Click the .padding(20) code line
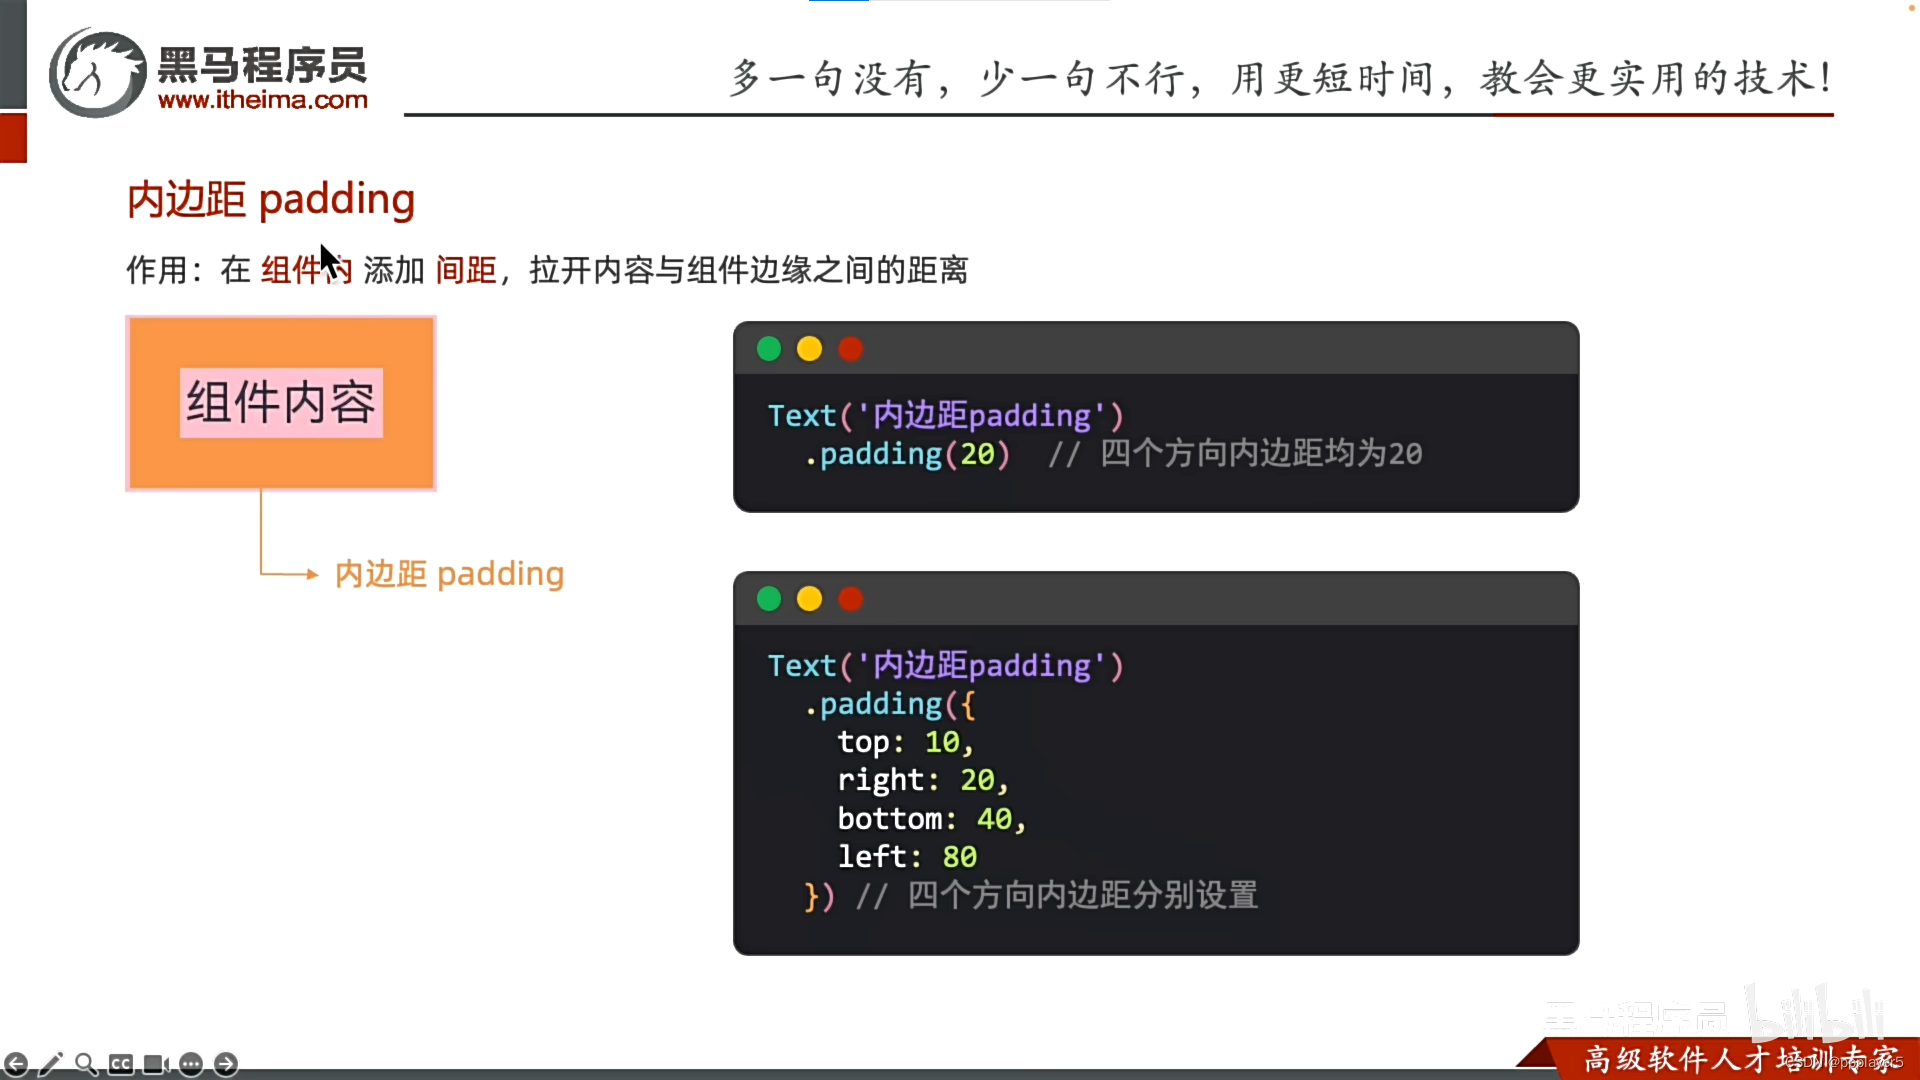The image size is (1920, 1080). click(x=907, y=454)
